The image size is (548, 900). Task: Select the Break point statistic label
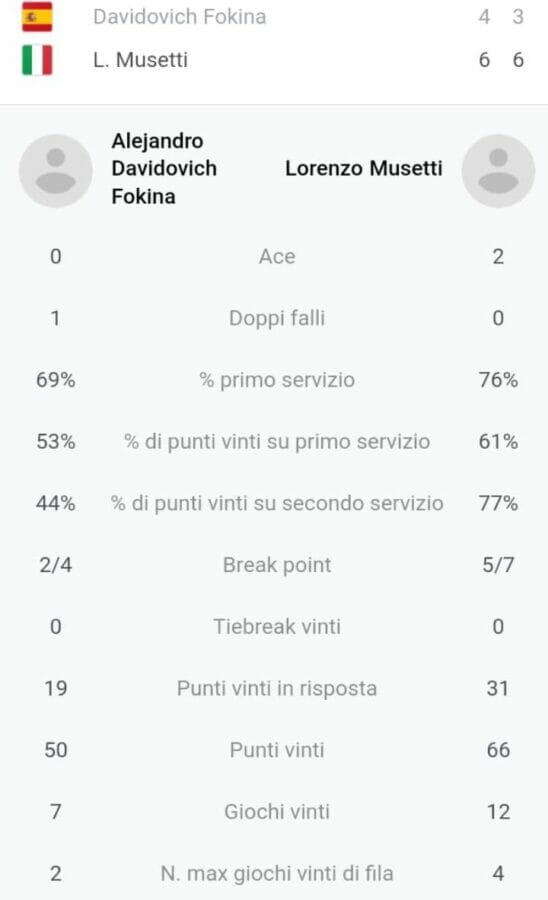(x=277, y=565)
